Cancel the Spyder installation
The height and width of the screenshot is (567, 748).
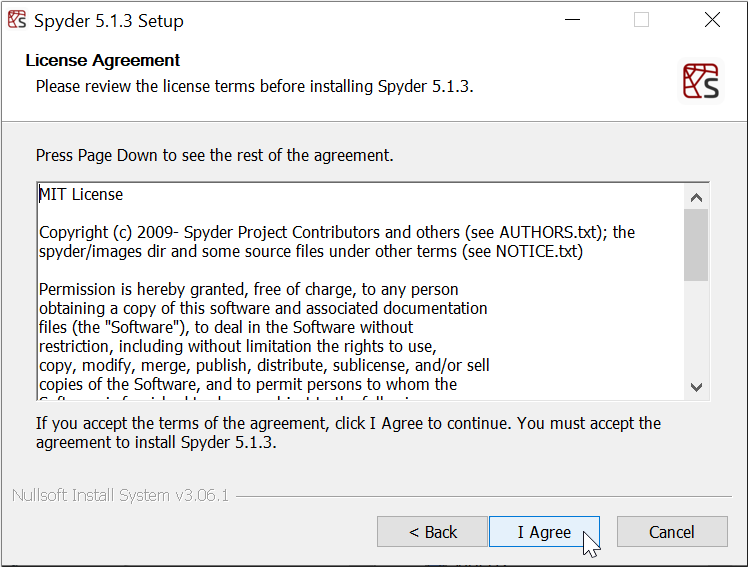point(671,532)
